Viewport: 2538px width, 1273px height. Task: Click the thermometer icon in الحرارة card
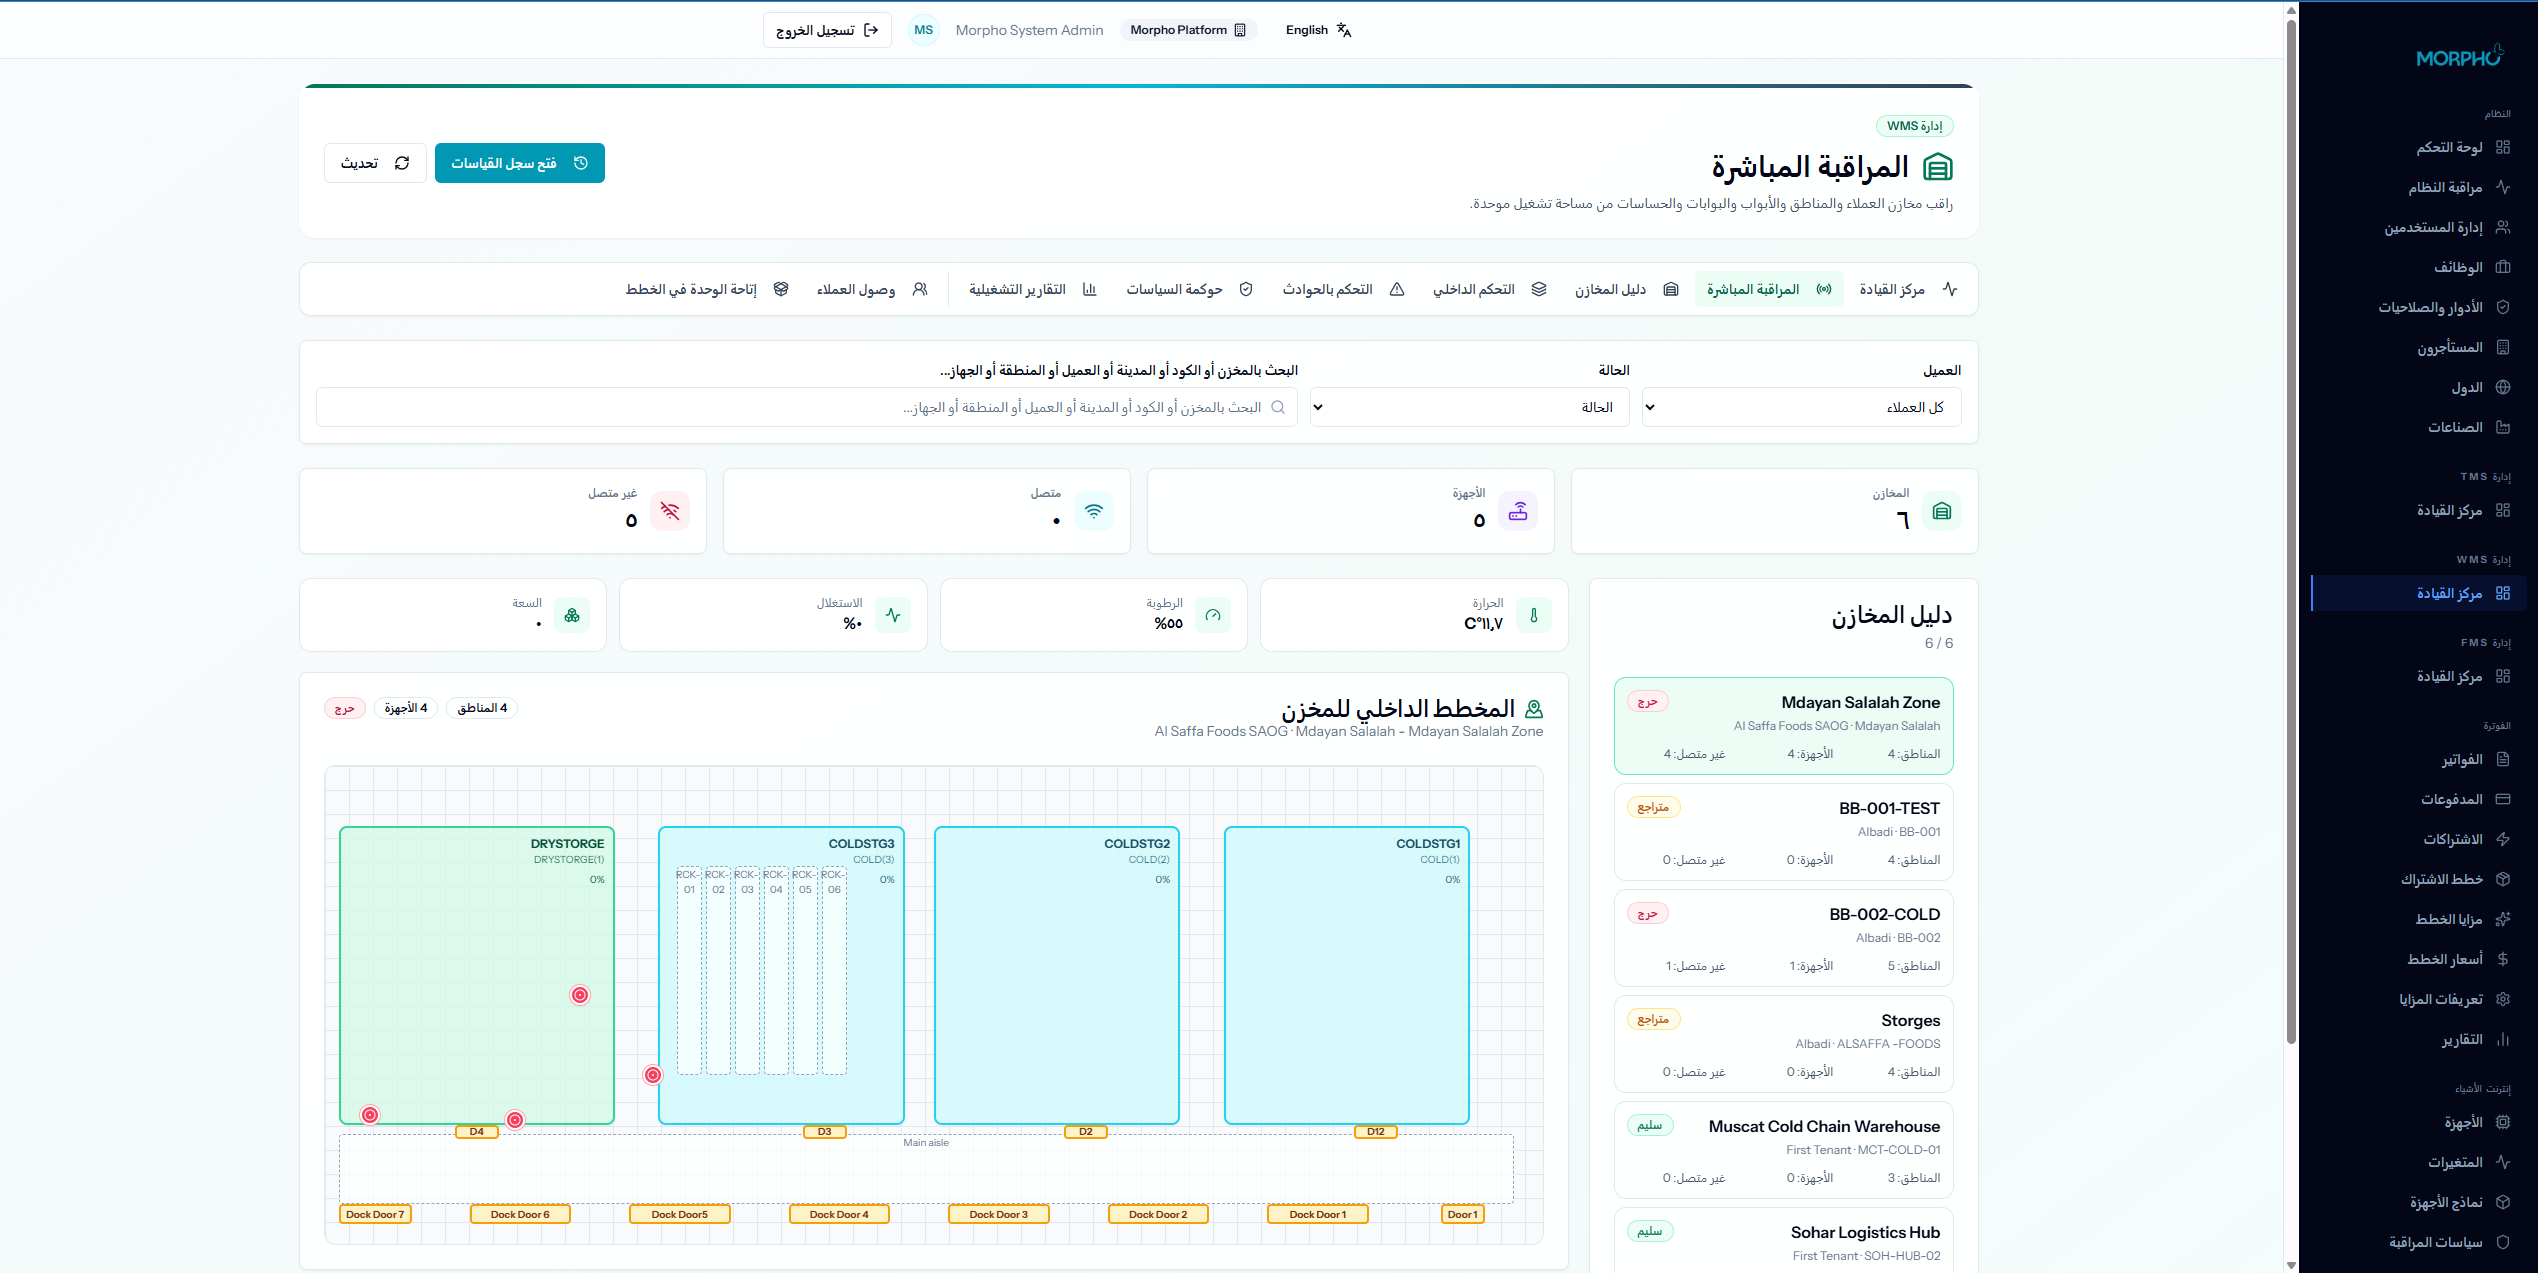[x=1533, y=615]
